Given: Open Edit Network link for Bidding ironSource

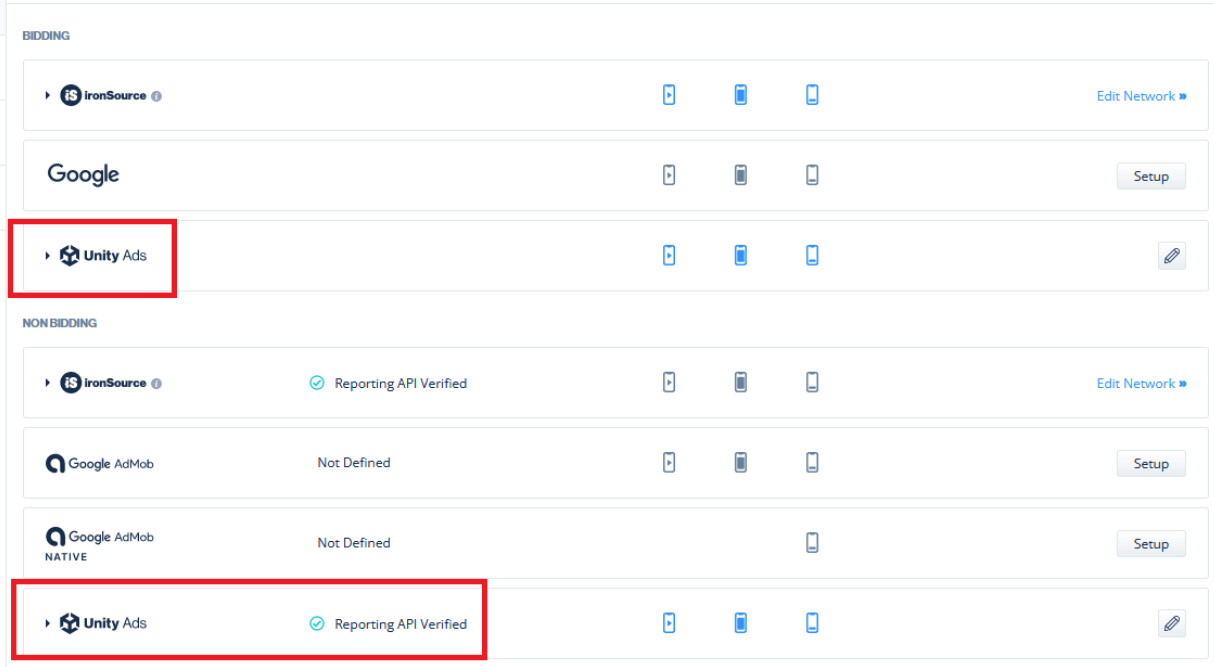Looking at the screenshot, I should point(1141,96).
